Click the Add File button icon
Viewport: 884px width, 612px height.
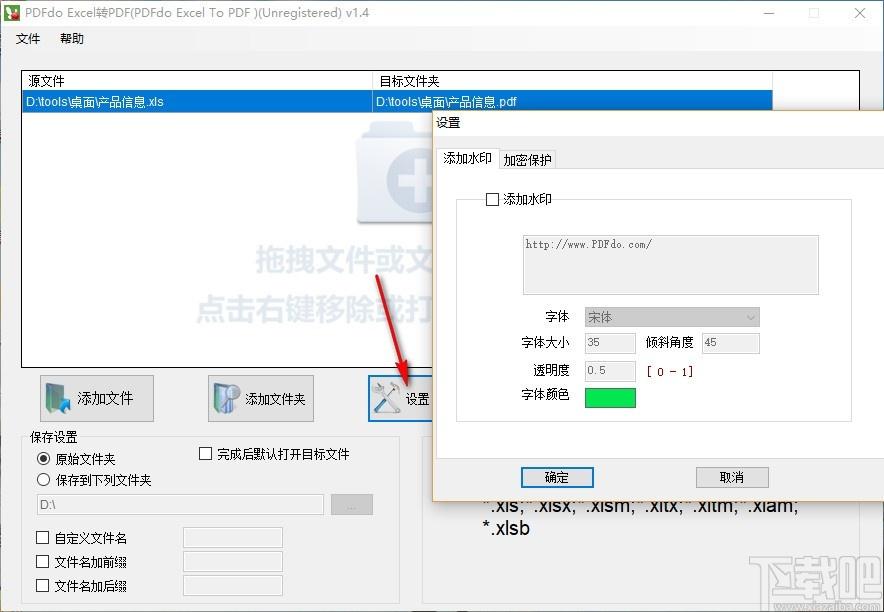[x=58, y=398]
